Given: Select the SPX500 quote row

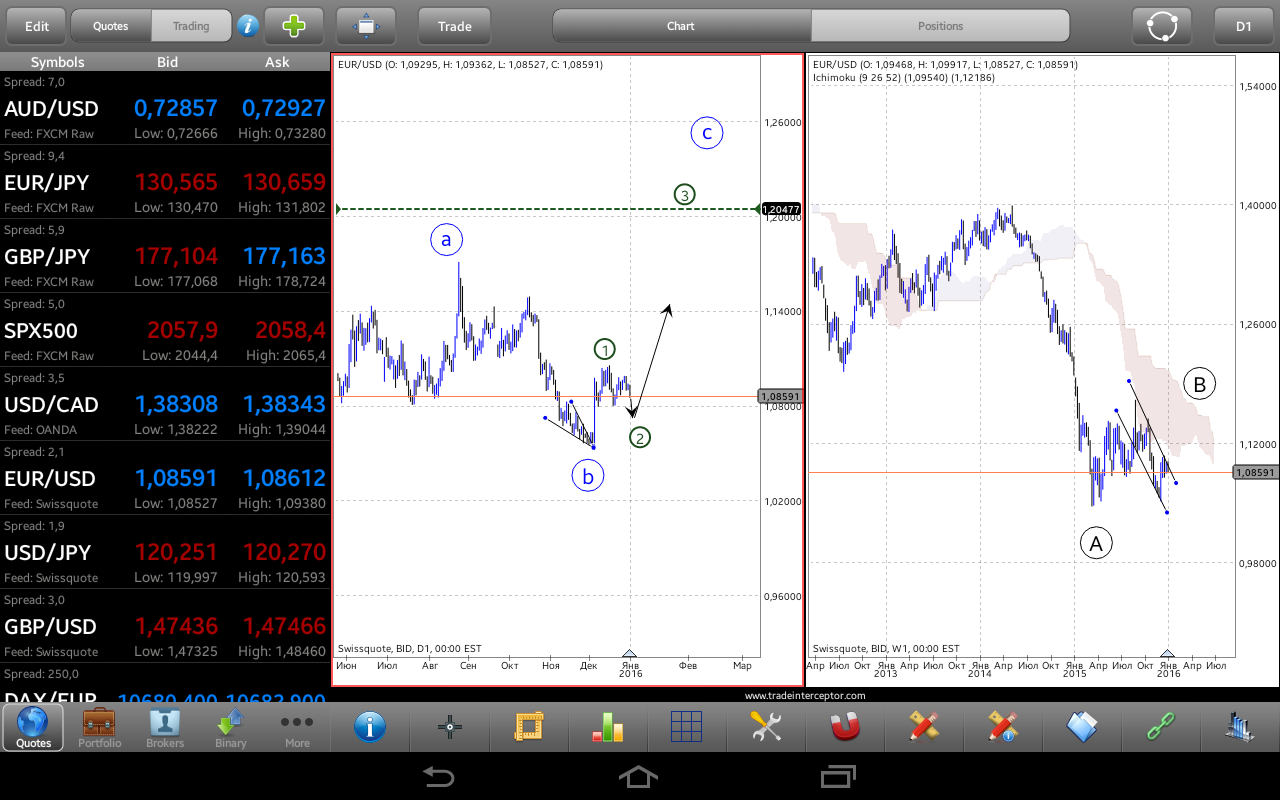Looking at the screenshot, I should pos(165,330).
